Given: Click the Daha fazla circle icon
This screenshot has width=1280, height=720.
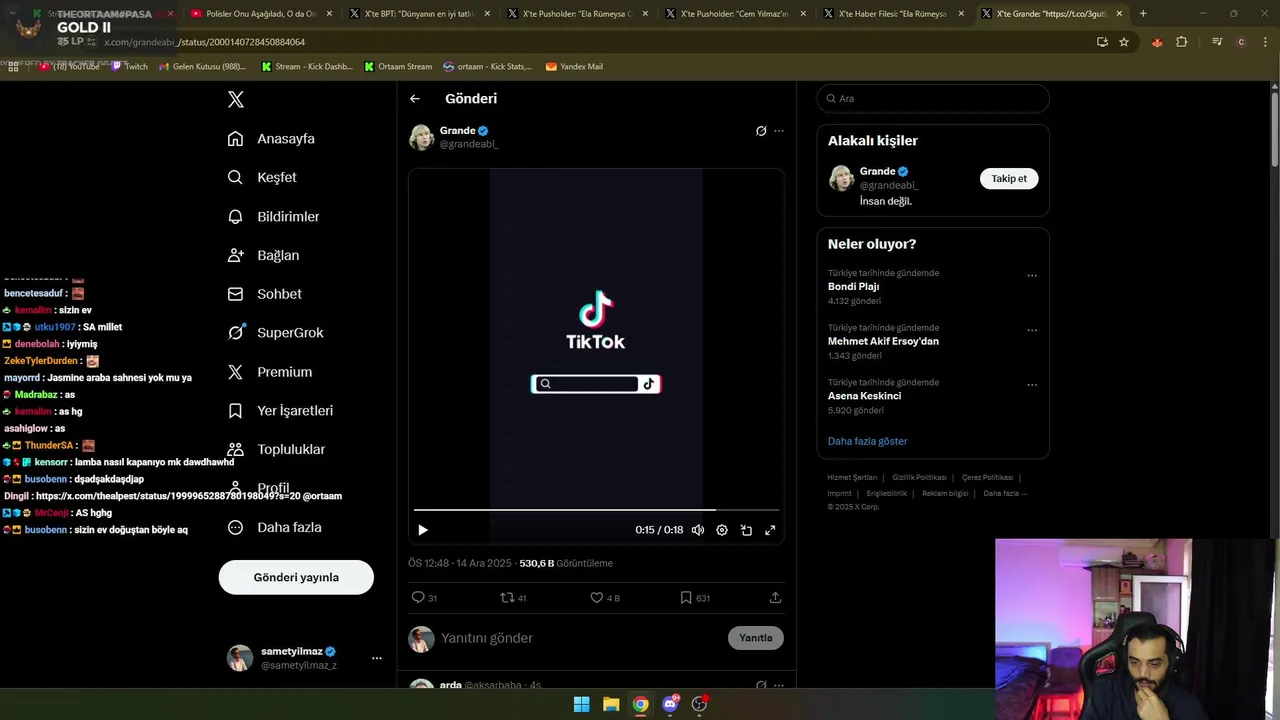Looking at the screenshot, I should click(235, 527).
